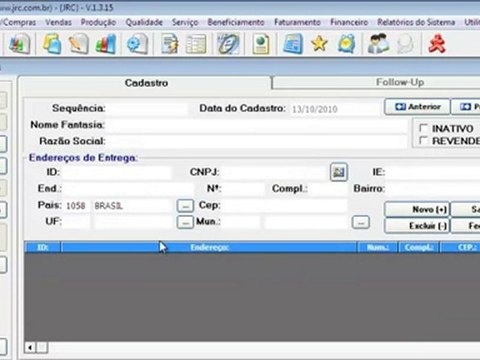480x360 pixels.
Task: Click the Pais code field showing 1058
Action: click(76, 206)
